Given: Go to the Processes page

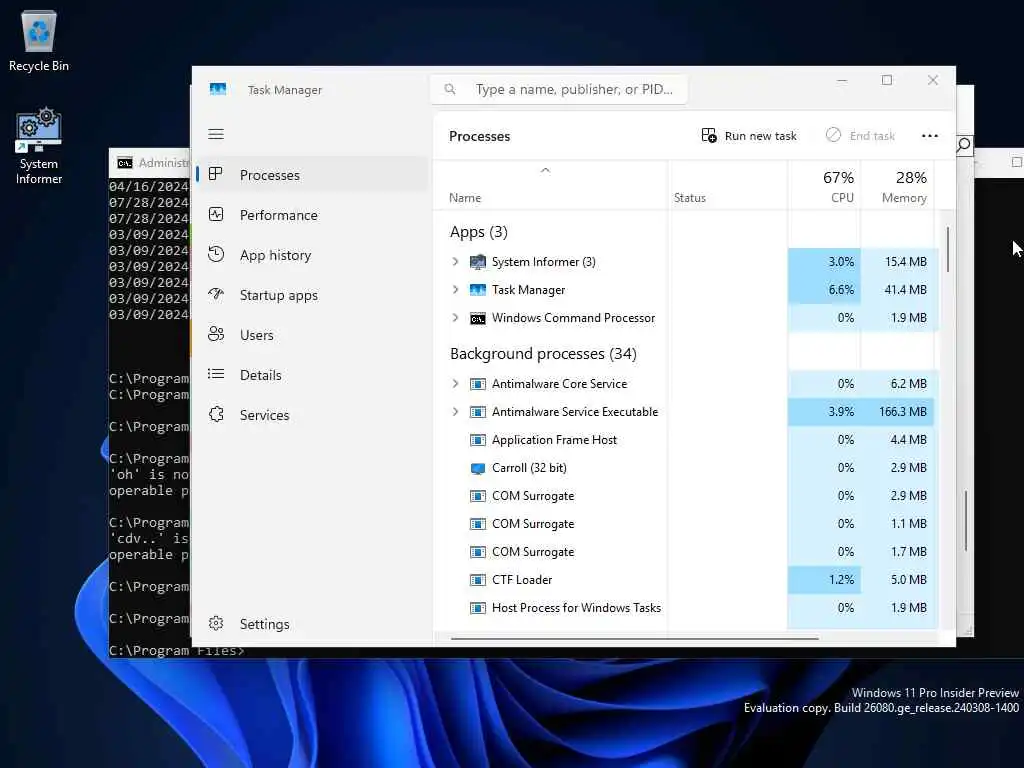Looking at the screenshot, I should pos(313,175).
